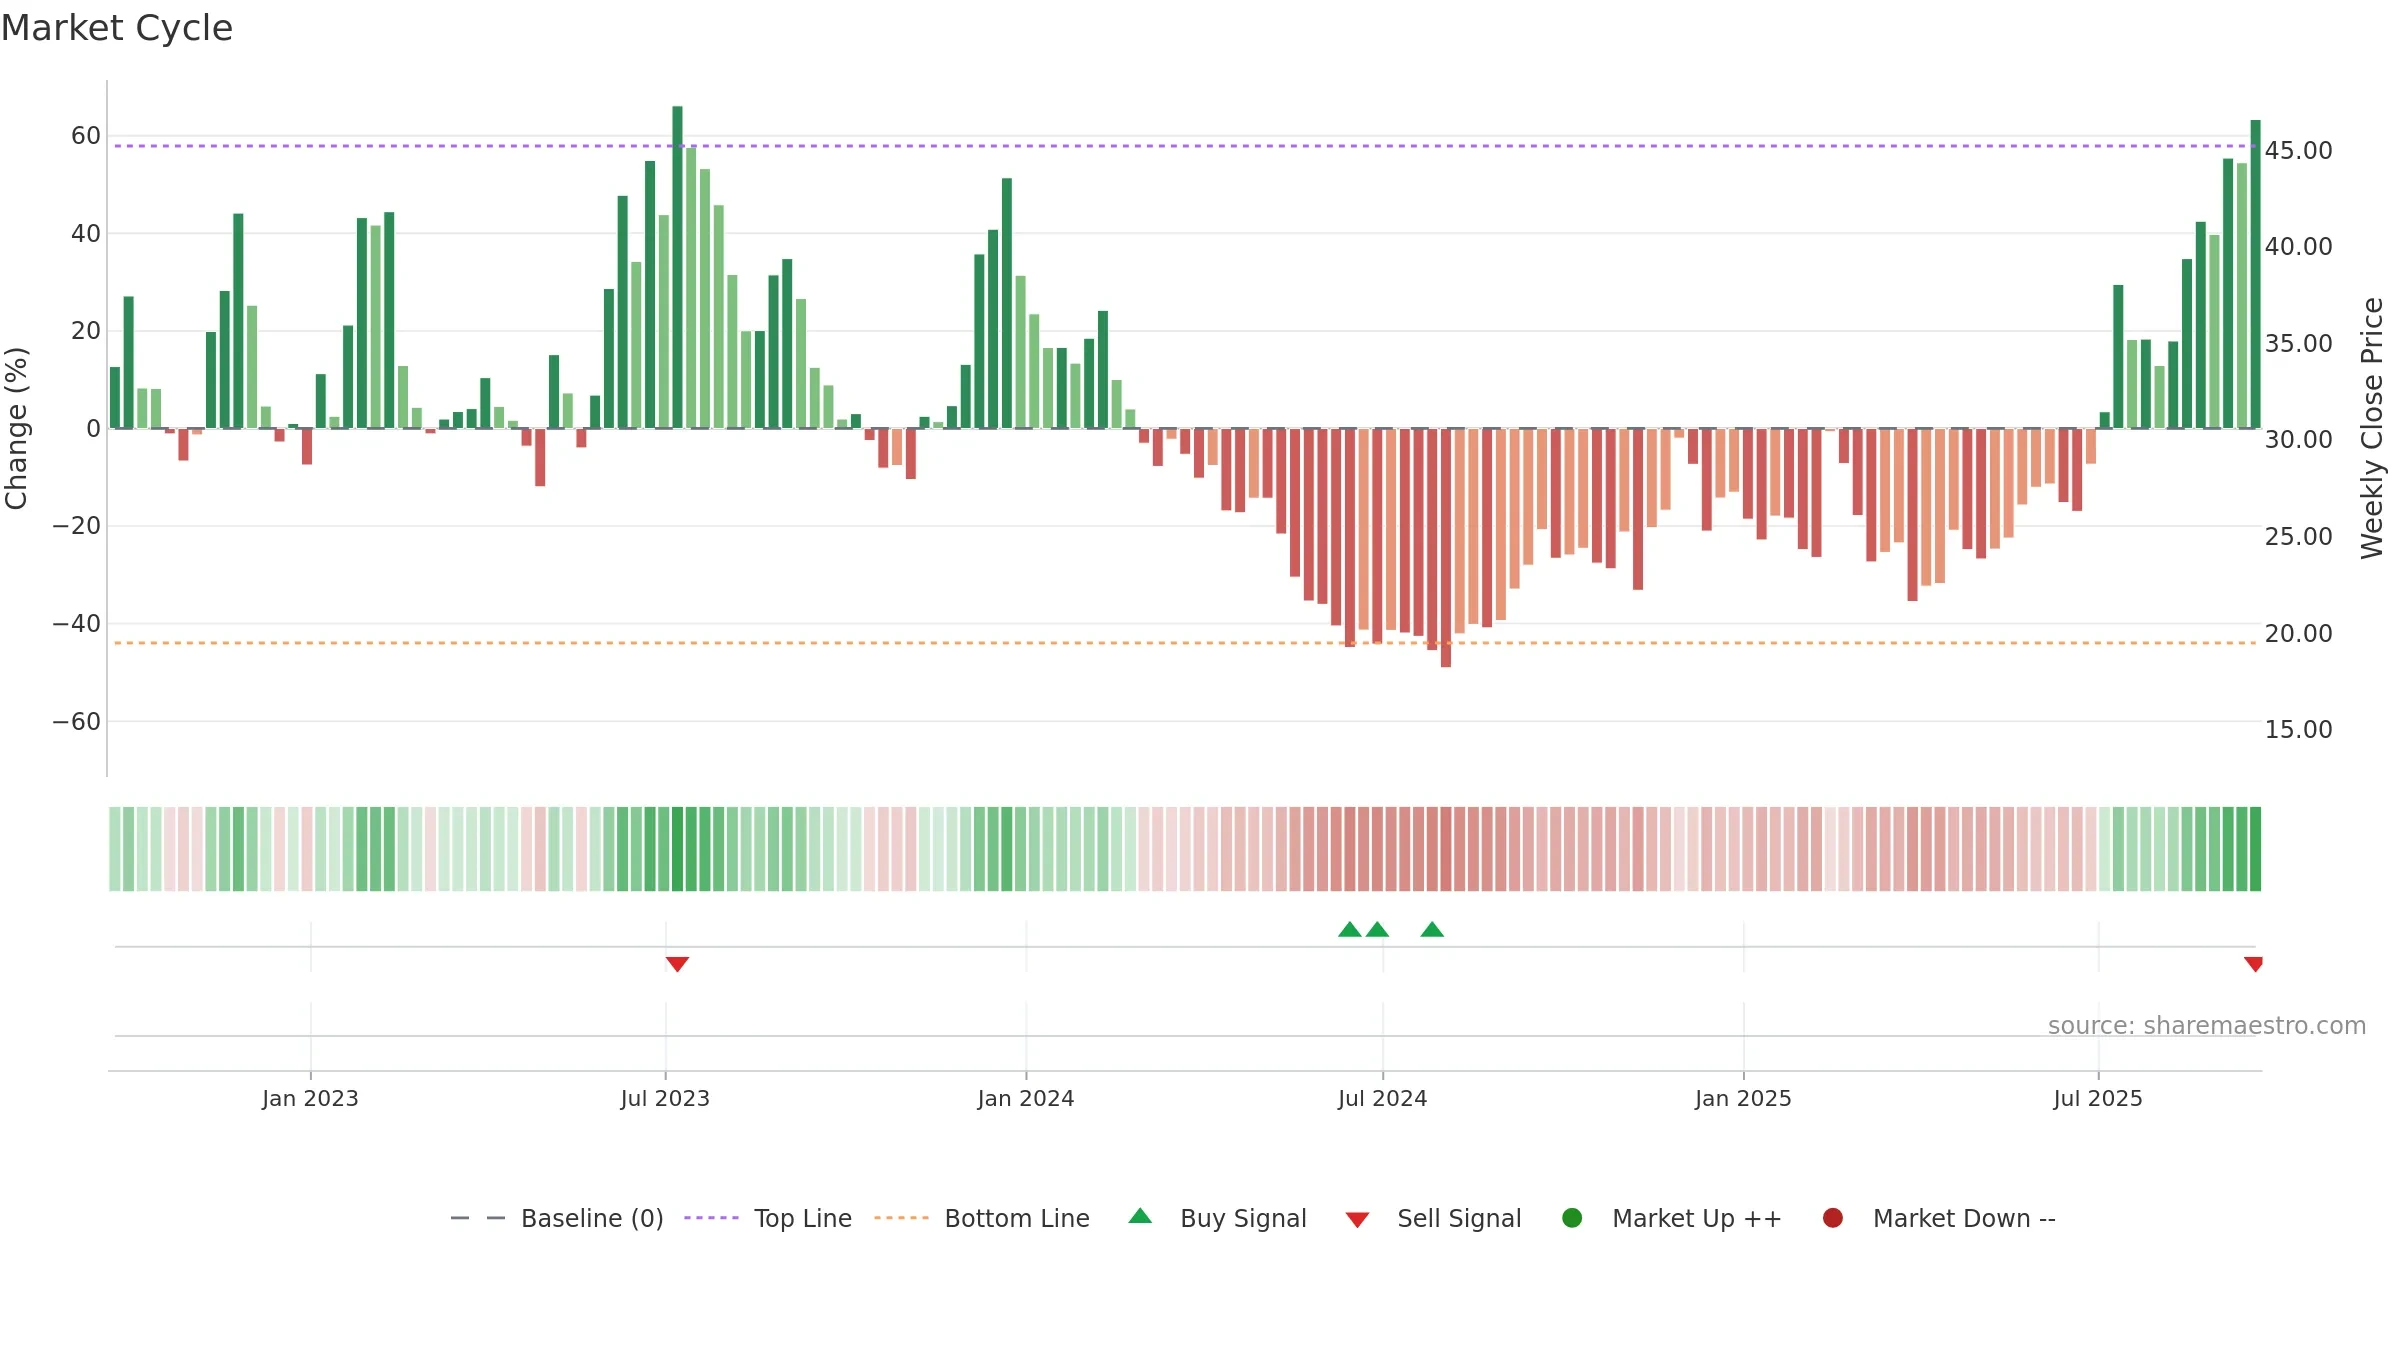Toggle the Market Up ++ legend label
2400x1350 pixels.
click(1697, 1219)
